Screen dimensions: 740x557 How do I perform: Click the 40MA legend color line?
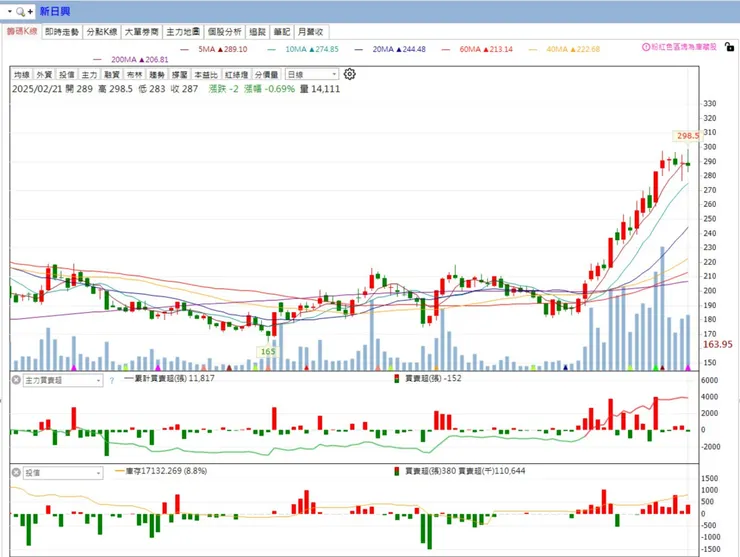pos(533,50)
